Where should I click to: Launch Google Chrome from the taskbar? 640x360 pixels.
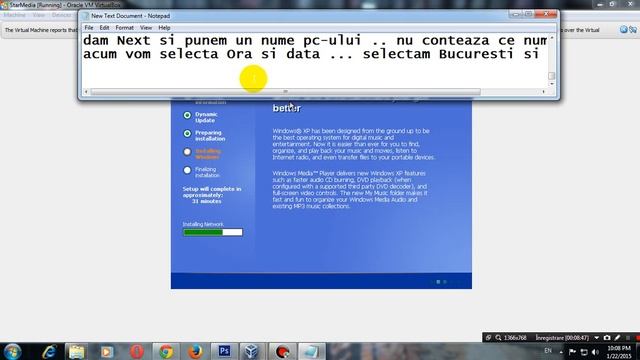click(166, 351)
